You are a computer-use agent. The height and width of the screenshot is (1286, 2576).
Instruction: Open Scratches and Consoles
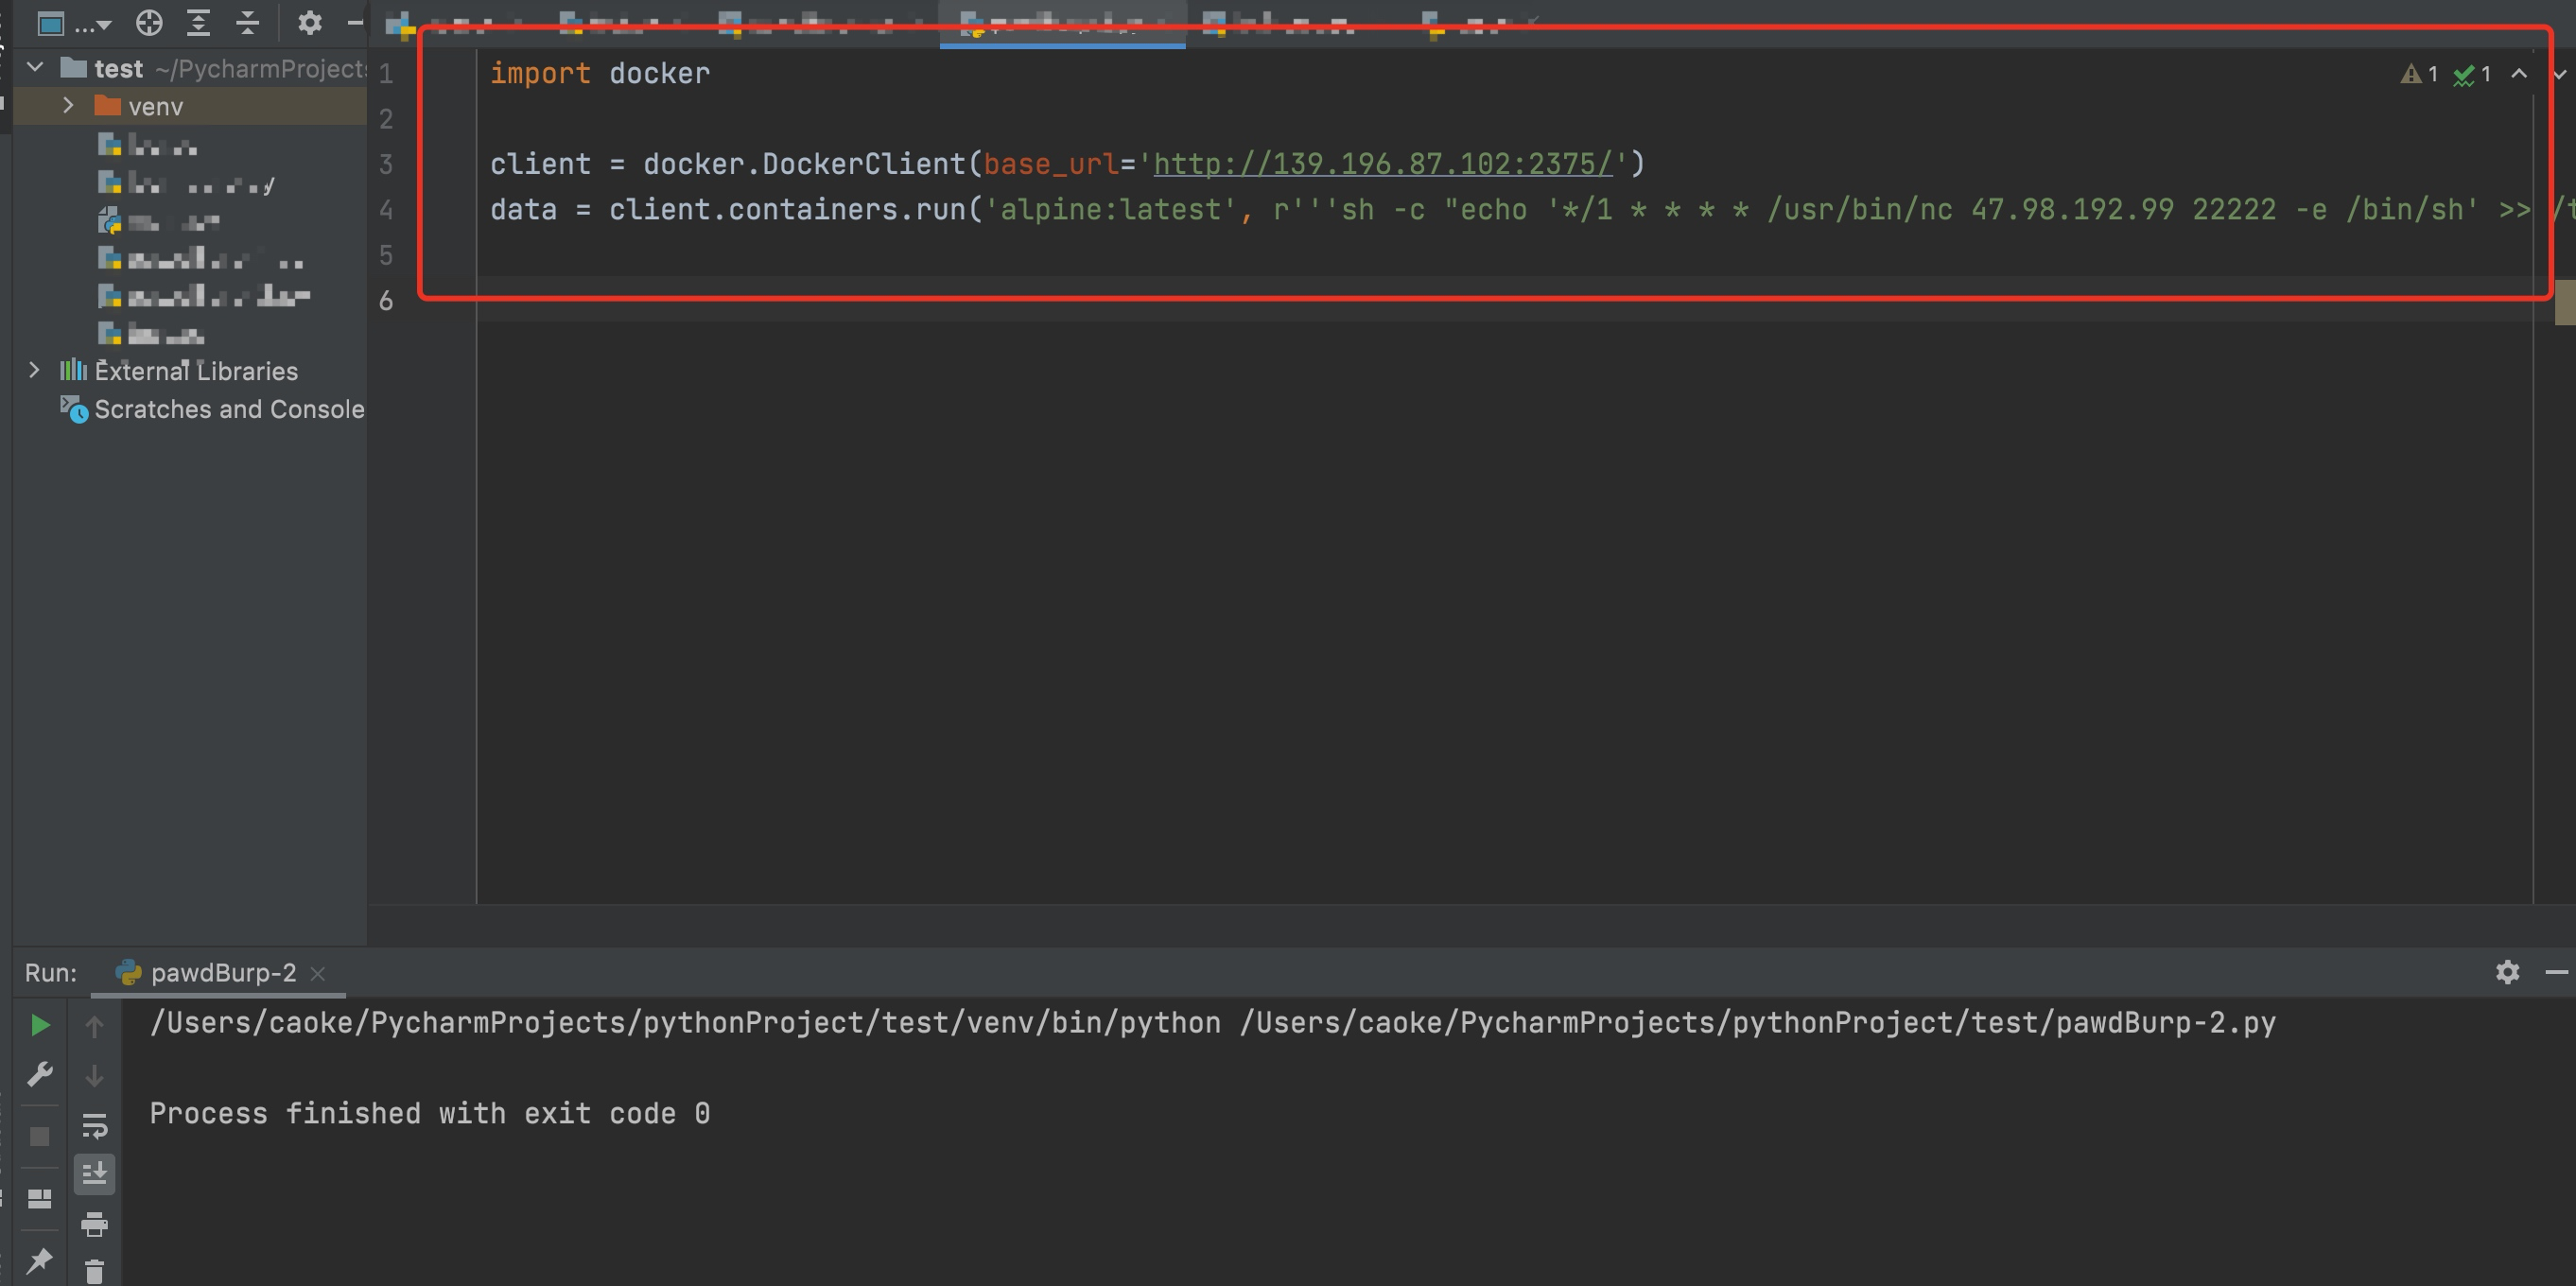pyautogui.click(x=230, y=409)
